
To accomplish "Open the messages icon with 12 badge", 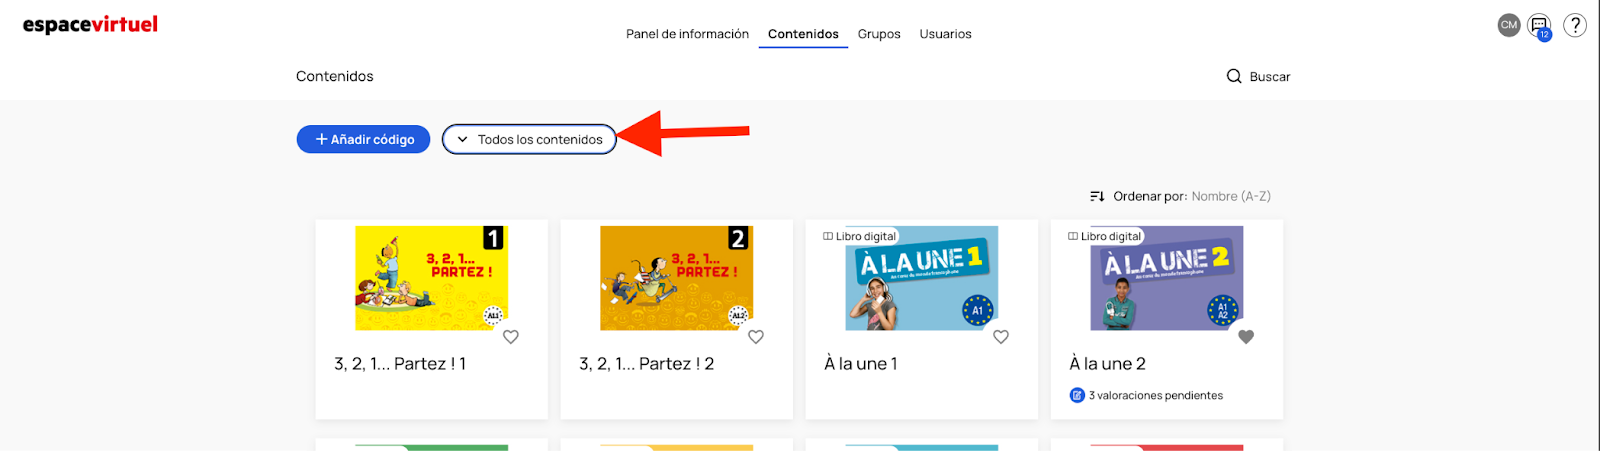I will pos(1540,26).
